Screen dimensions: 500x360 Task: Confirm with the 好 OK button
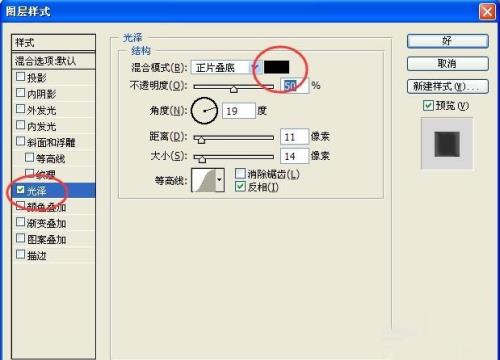(x=448, y=41)
